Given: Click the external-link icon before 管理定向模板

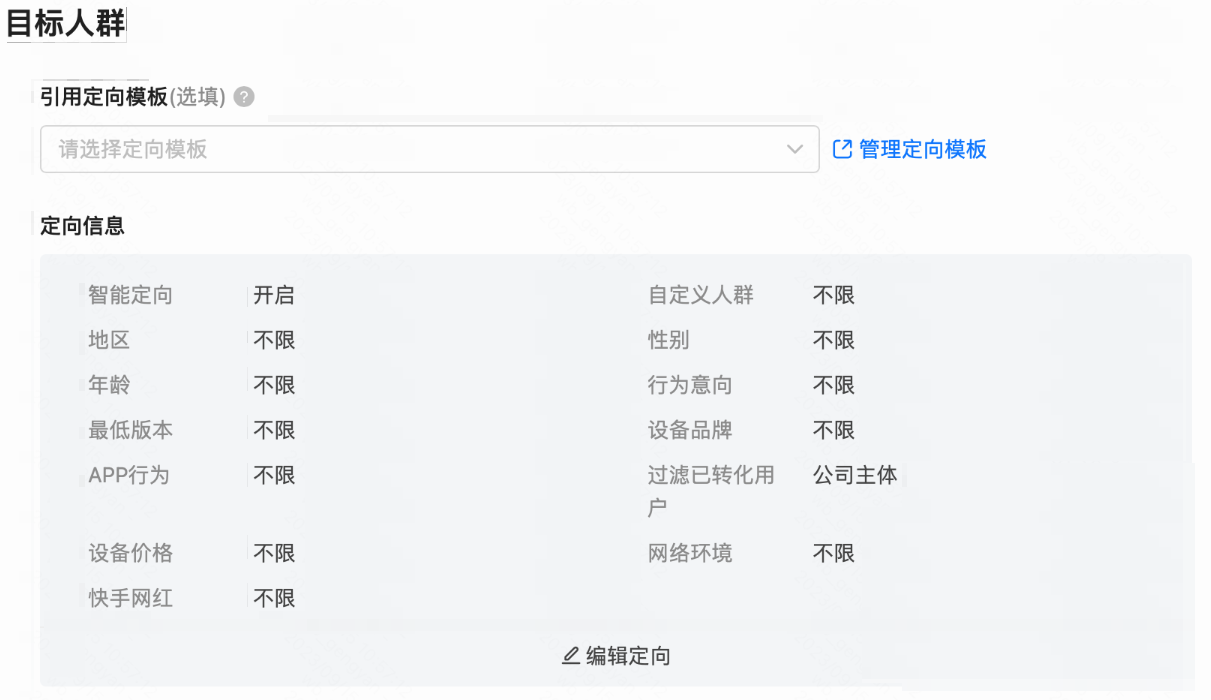Looking at the screenshot, I should 841,149.
